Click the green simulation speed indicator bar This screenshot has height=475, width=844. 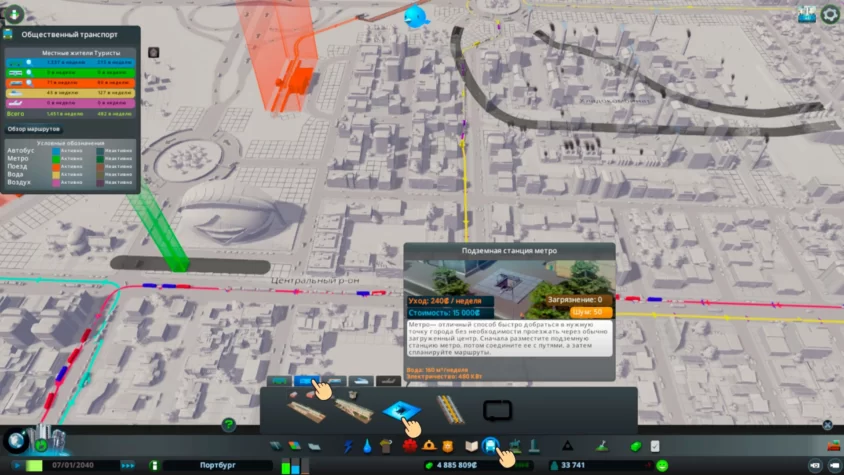34,465
